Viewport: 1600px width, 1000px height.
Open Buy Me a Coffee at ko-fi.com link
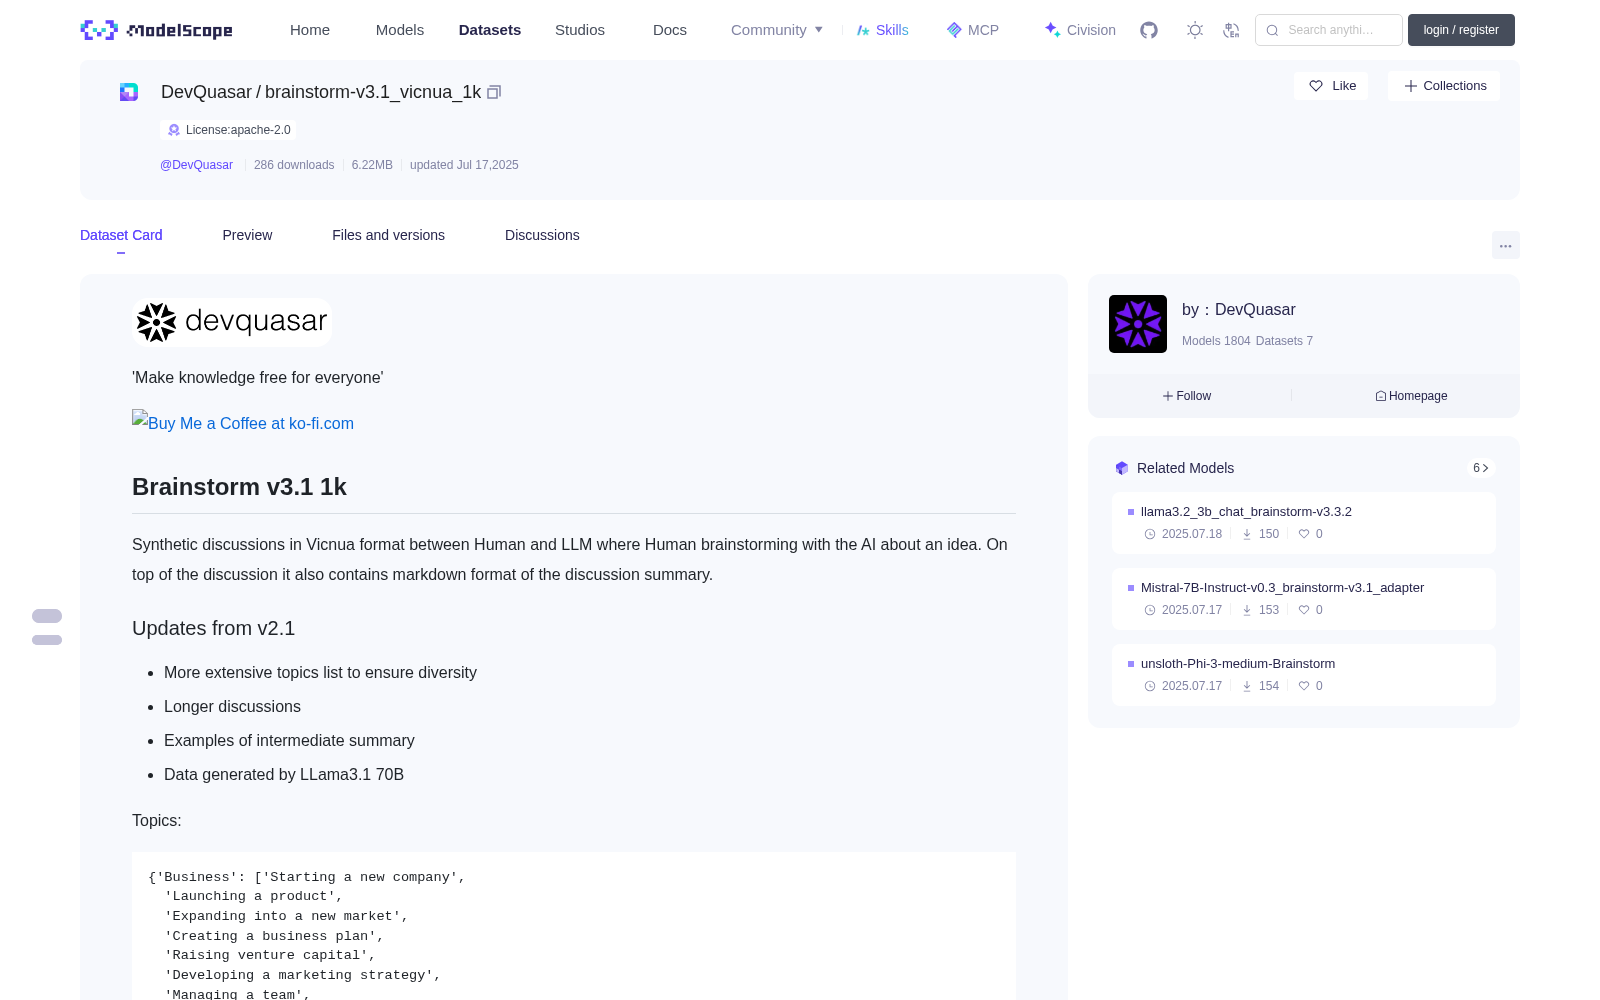click(x=243, y=422)
